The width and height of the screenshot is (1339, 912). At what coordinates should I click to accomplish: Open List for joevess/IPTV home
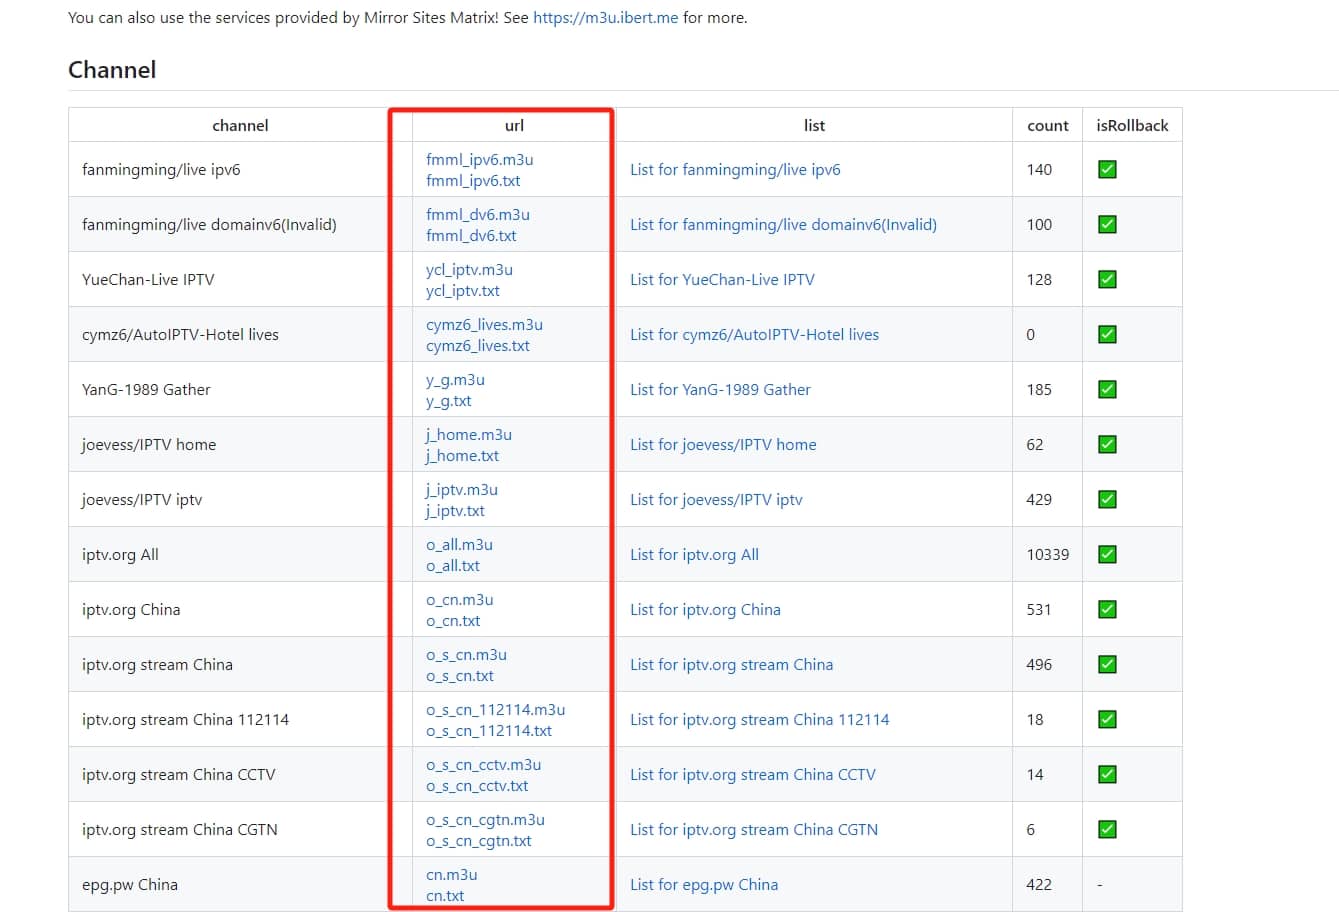point(723,444)
